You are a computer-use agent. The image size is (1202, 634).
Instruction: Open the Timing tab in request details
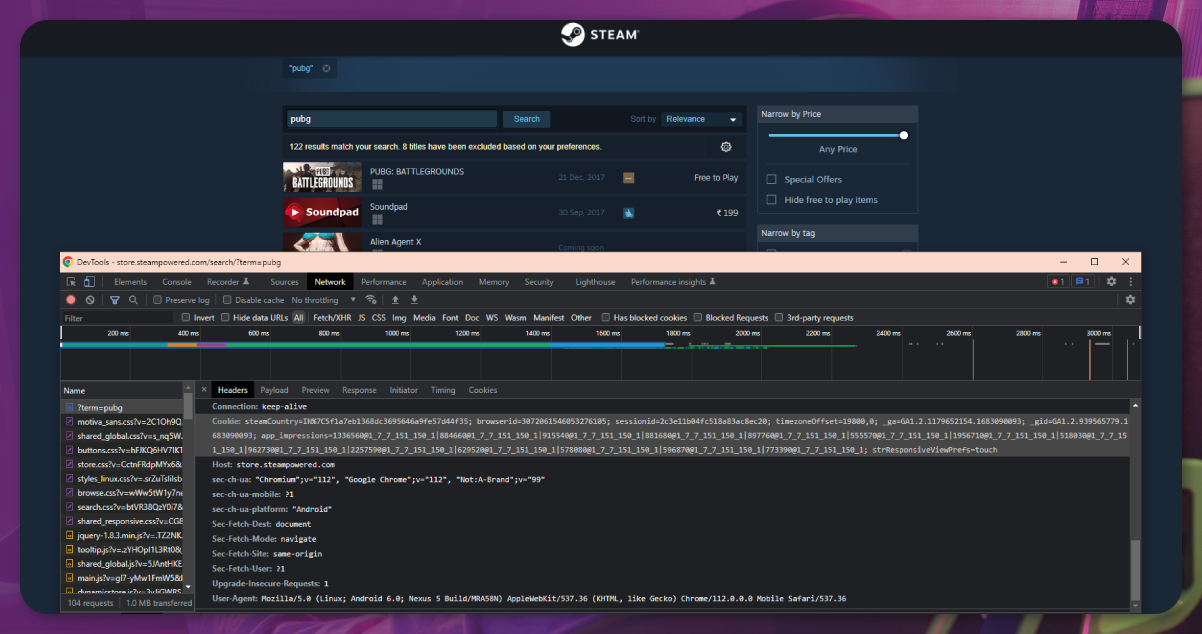[x=443, y=390]
